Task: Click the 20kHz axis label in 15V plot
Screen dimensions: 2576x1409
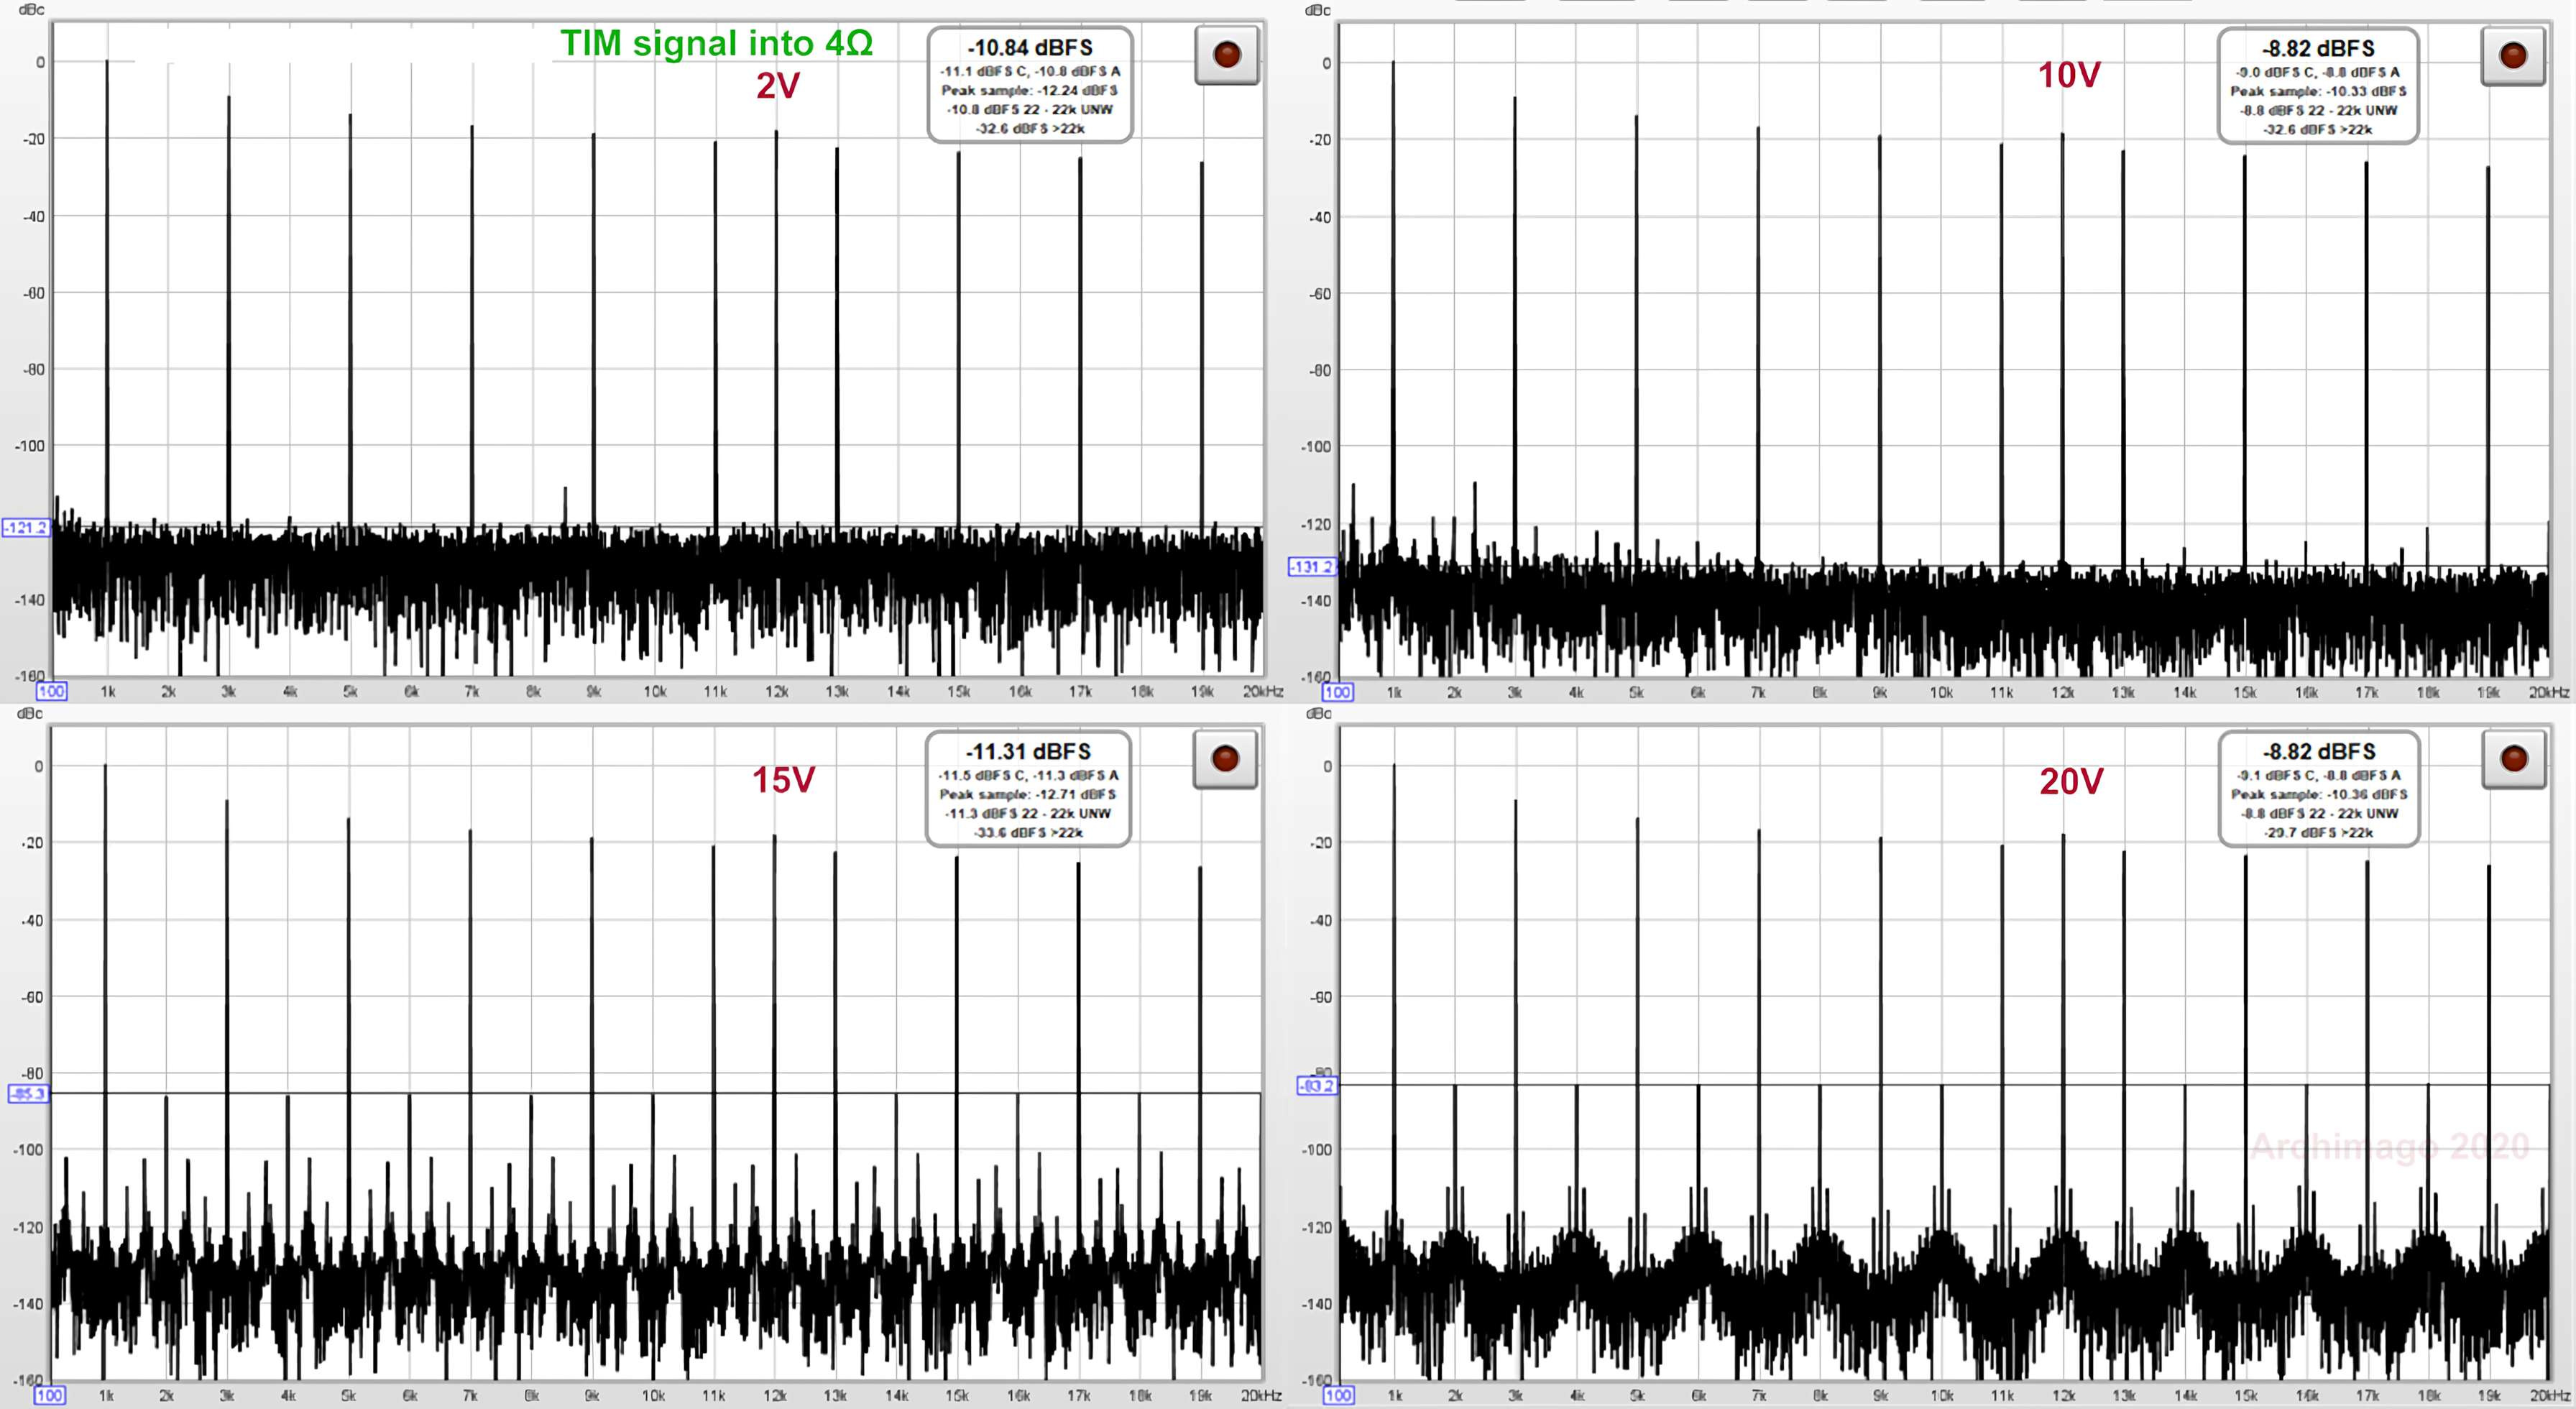Action: click(x=1261, y=1395)
